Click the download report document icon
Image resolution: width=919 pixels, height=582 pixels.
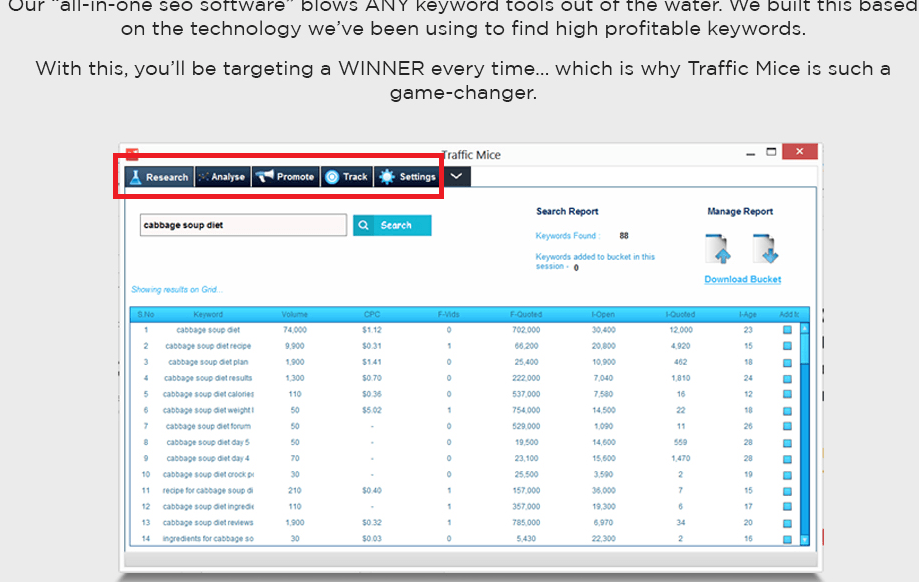click(765, 249)
